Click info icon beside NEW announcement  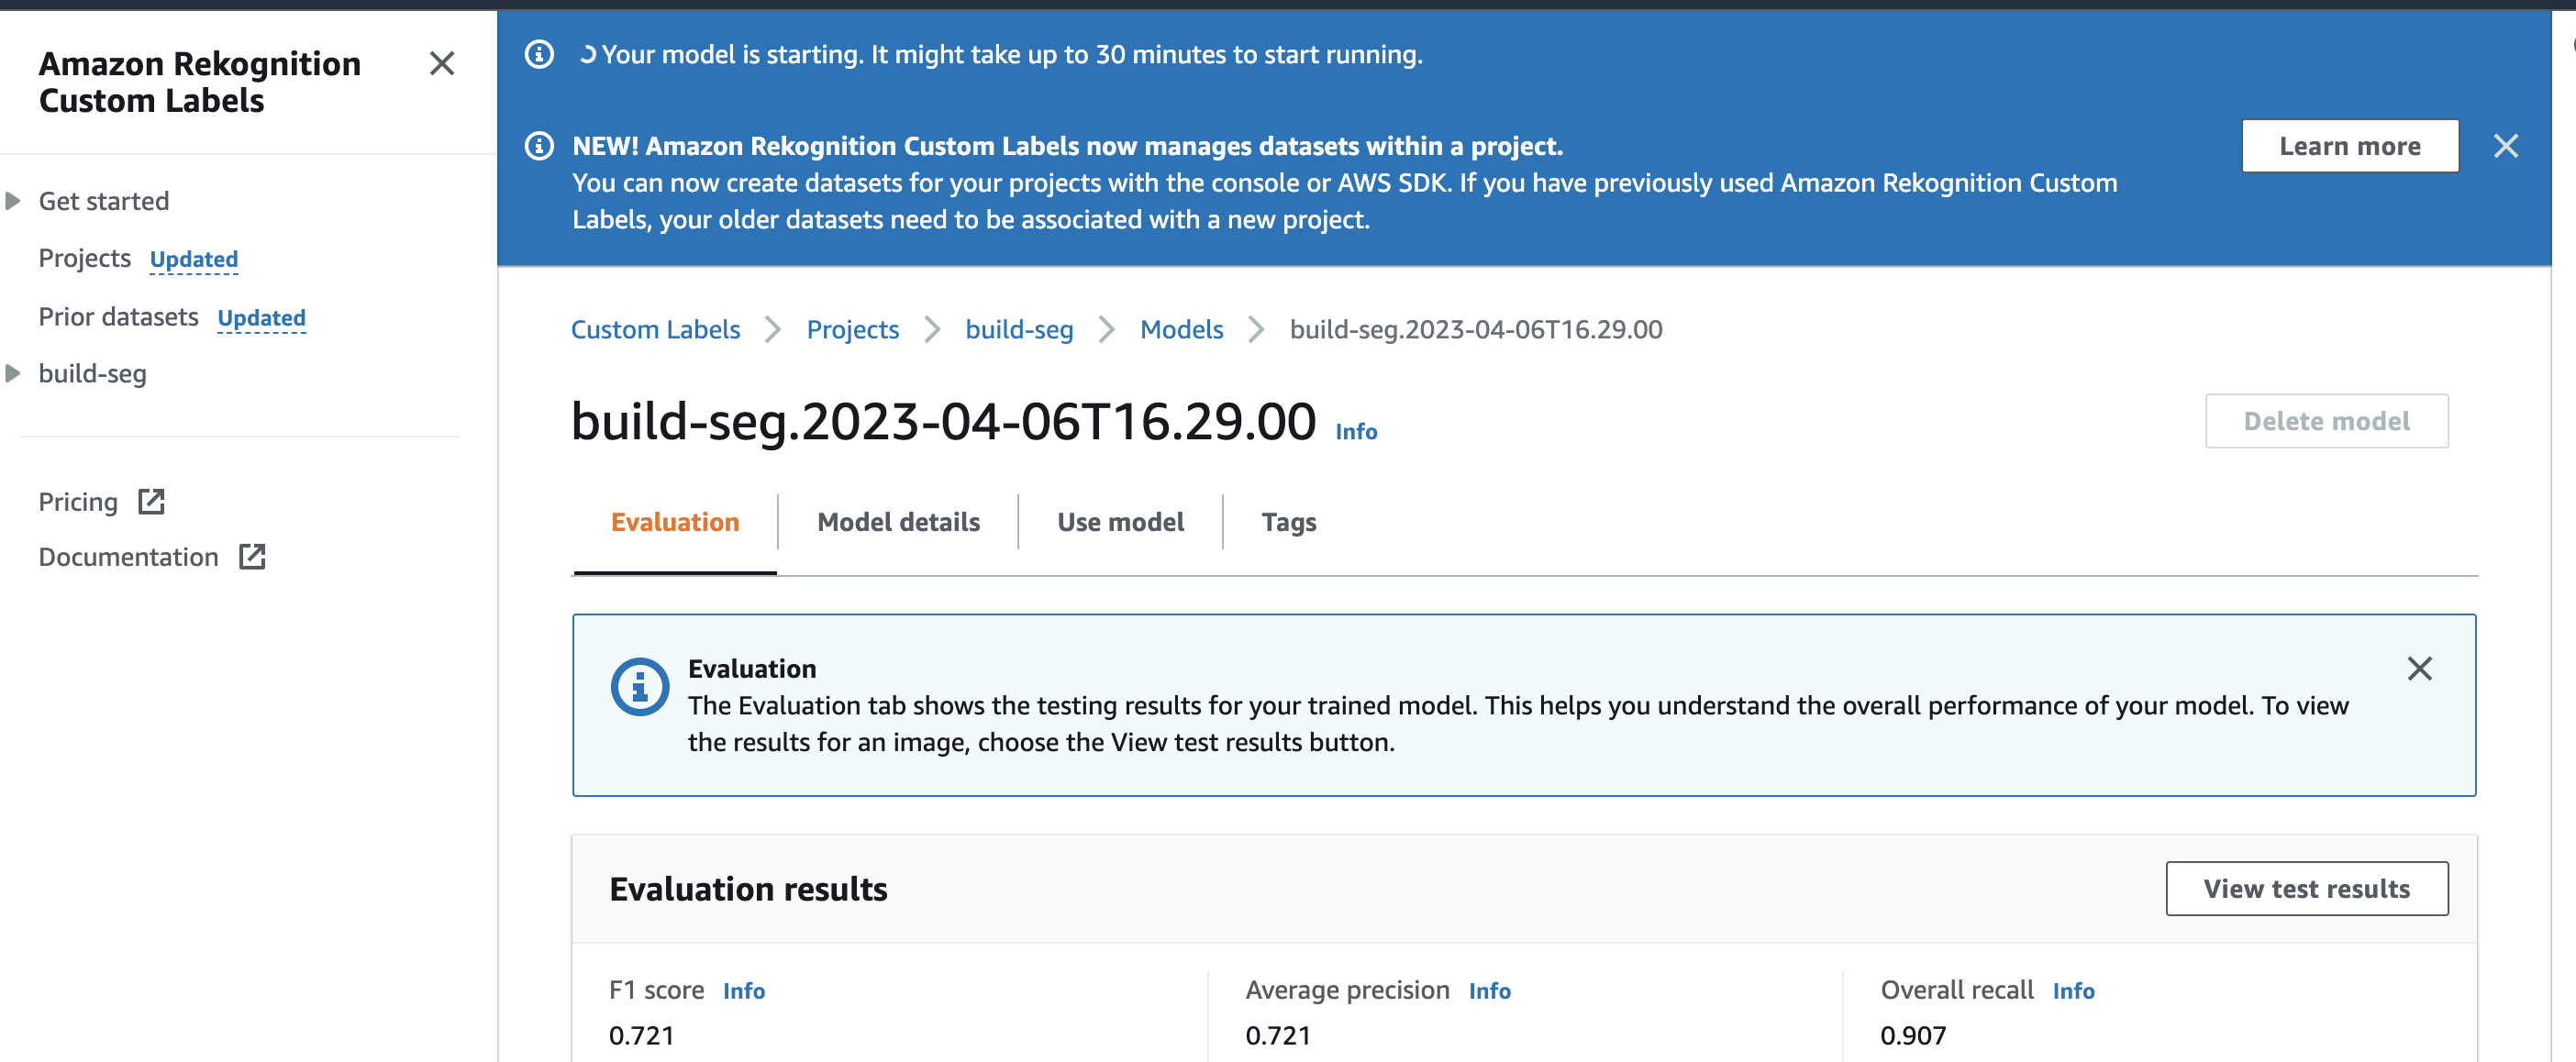point(539,146)
